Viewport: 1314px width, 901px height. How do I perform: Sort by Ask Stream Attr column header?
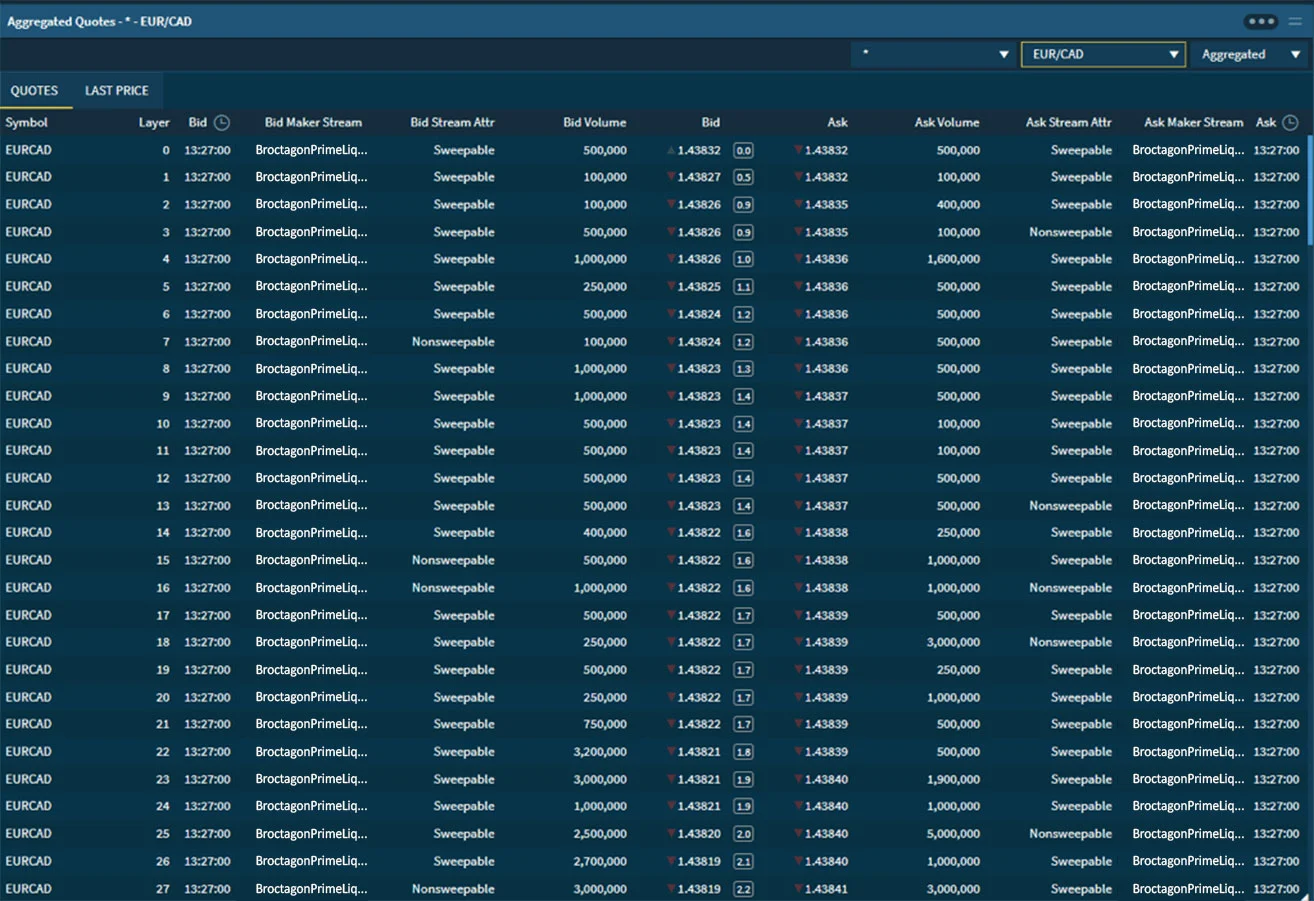pyautogui.click(x=1069, y=123)
